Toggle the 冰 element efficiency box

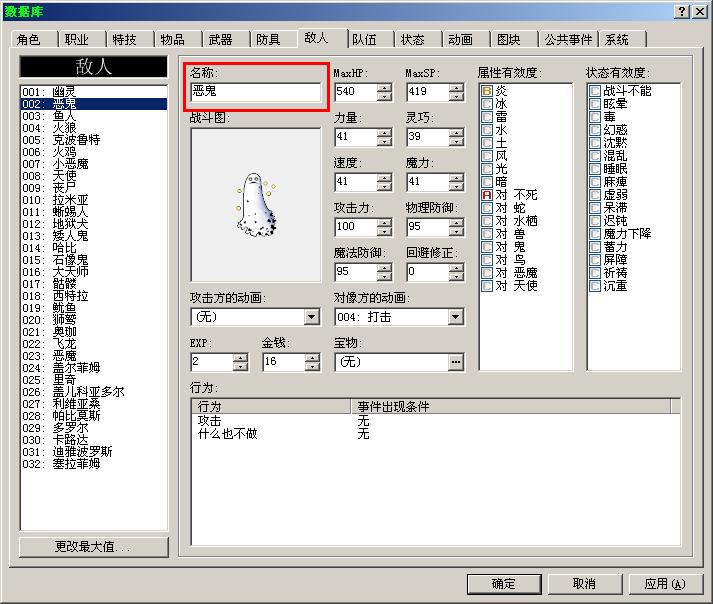[487, 104]
